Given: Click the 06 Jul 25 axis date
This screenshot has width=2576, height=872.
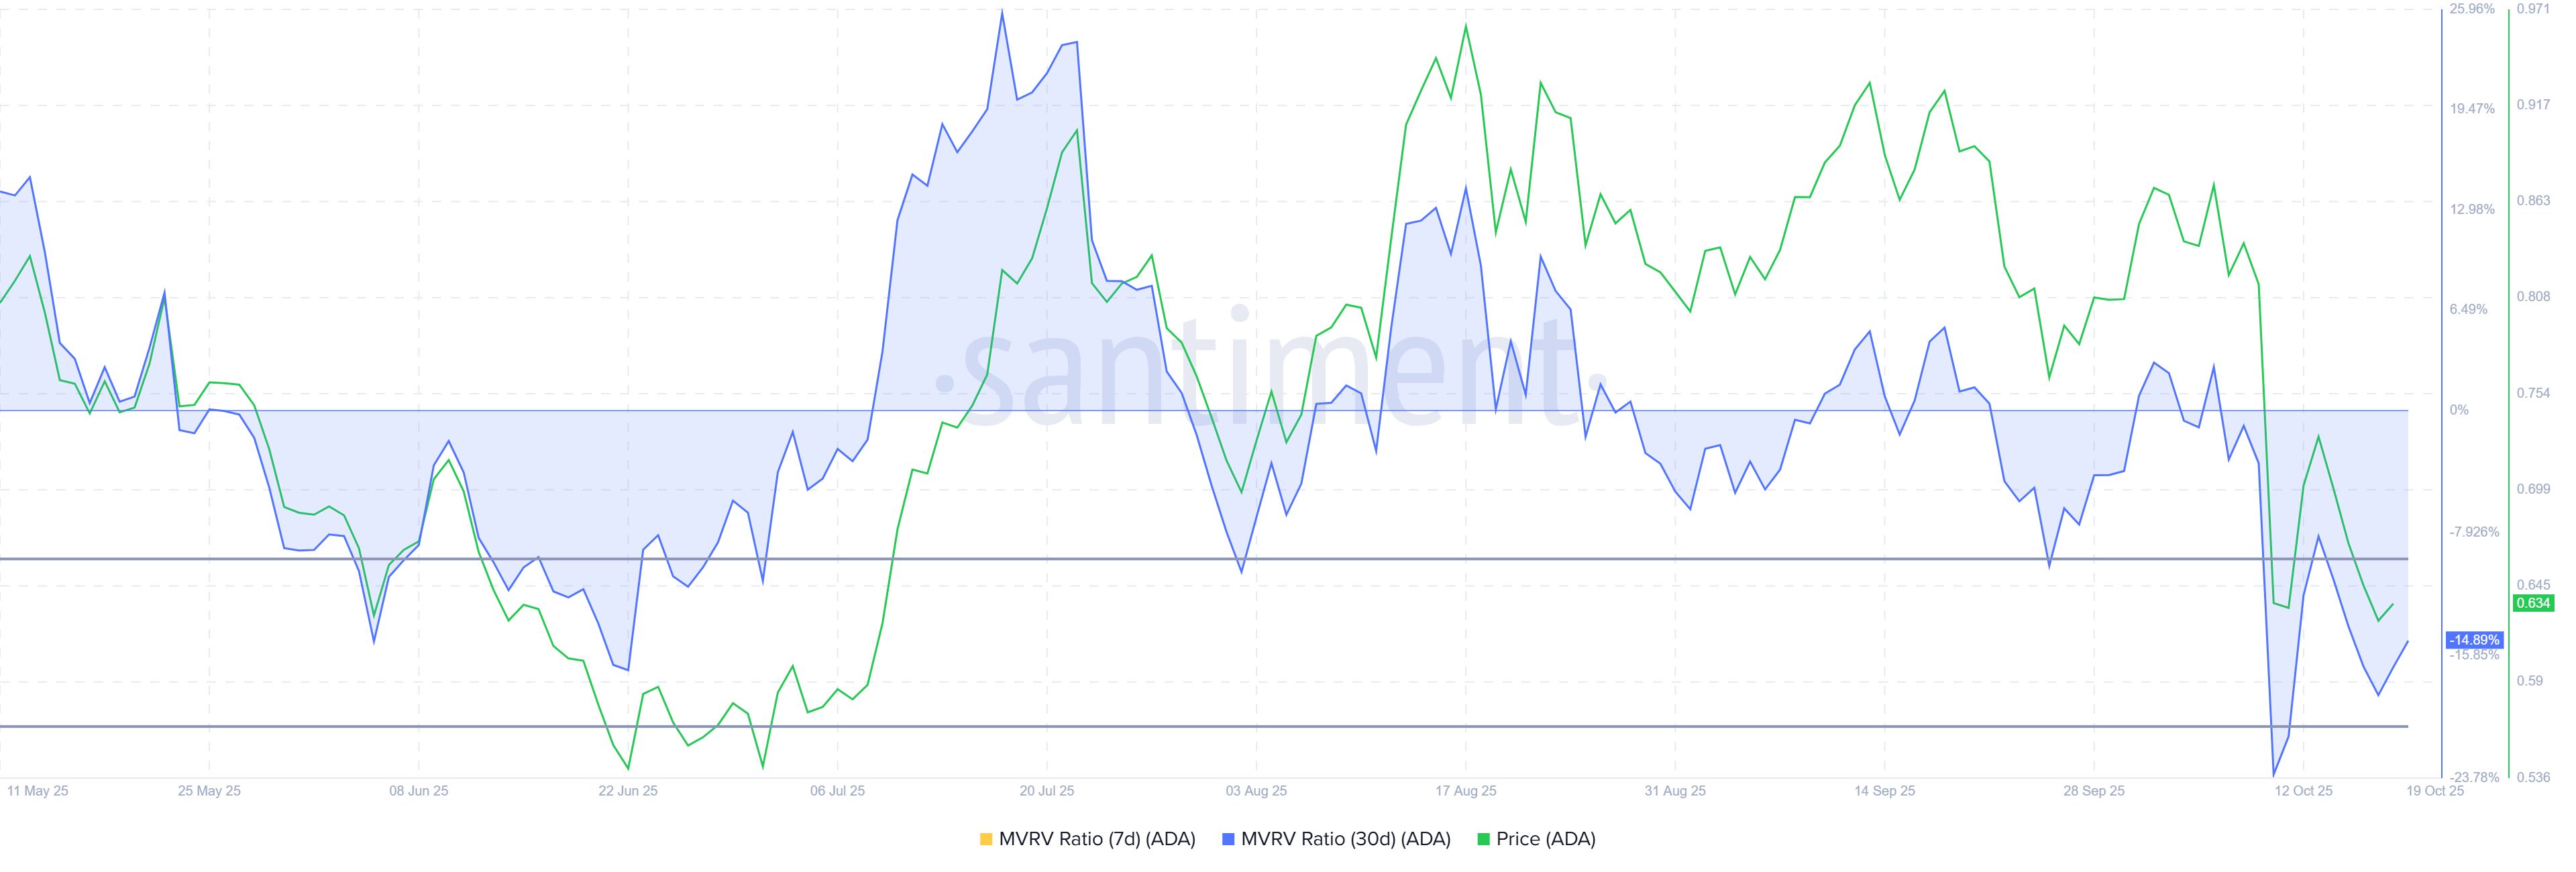Looking at the screenshot, I should point(837,791).
